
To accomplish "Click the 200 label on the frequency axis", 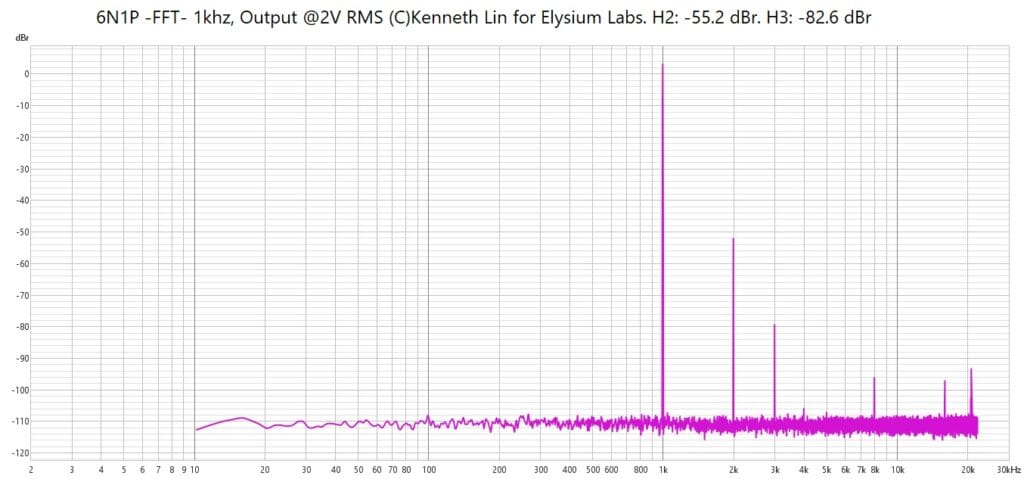I will 499,470.
